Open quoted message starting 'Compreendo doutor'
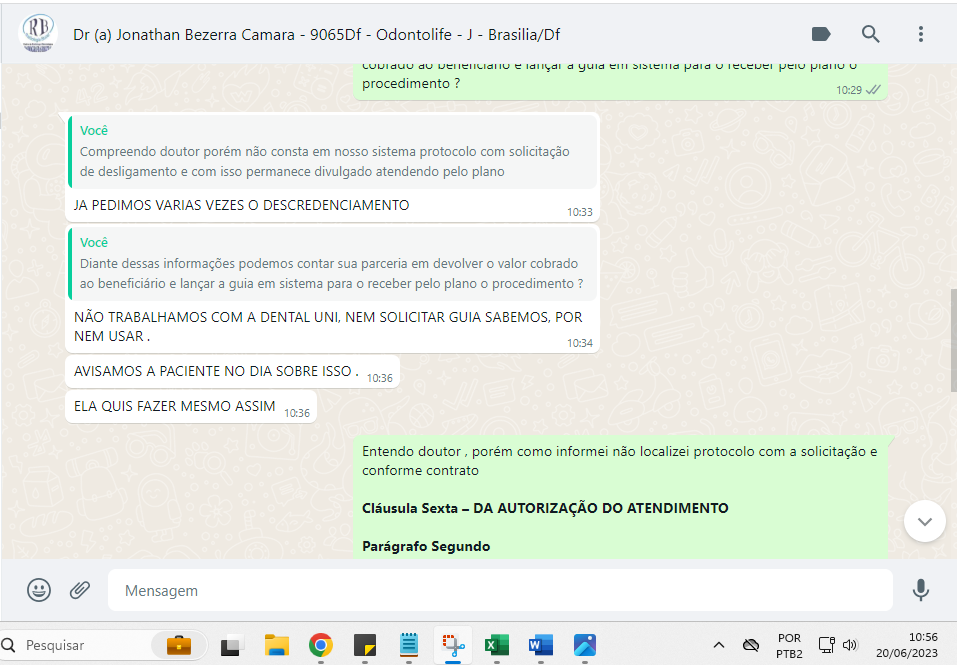The width and height of the screenshot is (957, 665). [333, 152]
